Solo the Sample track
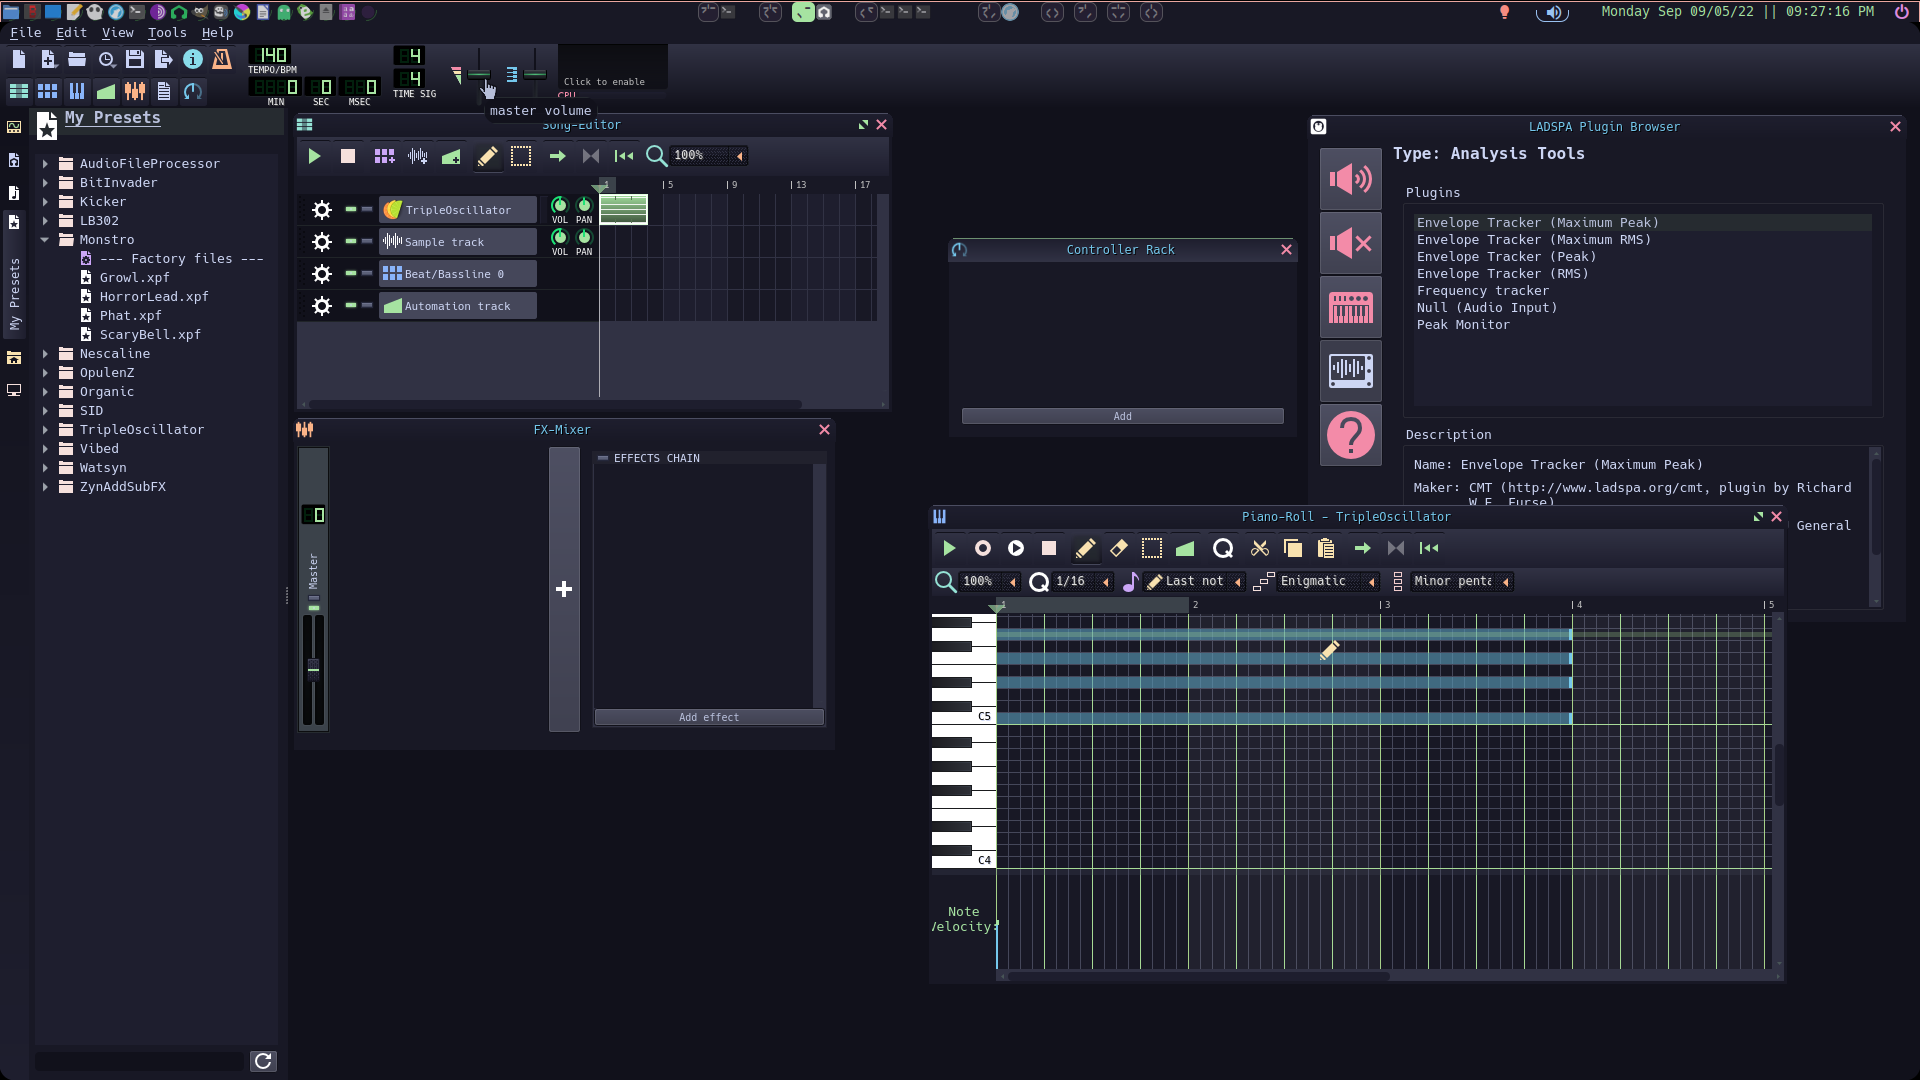This screenshot has height=1080, width=1920. 367,241
